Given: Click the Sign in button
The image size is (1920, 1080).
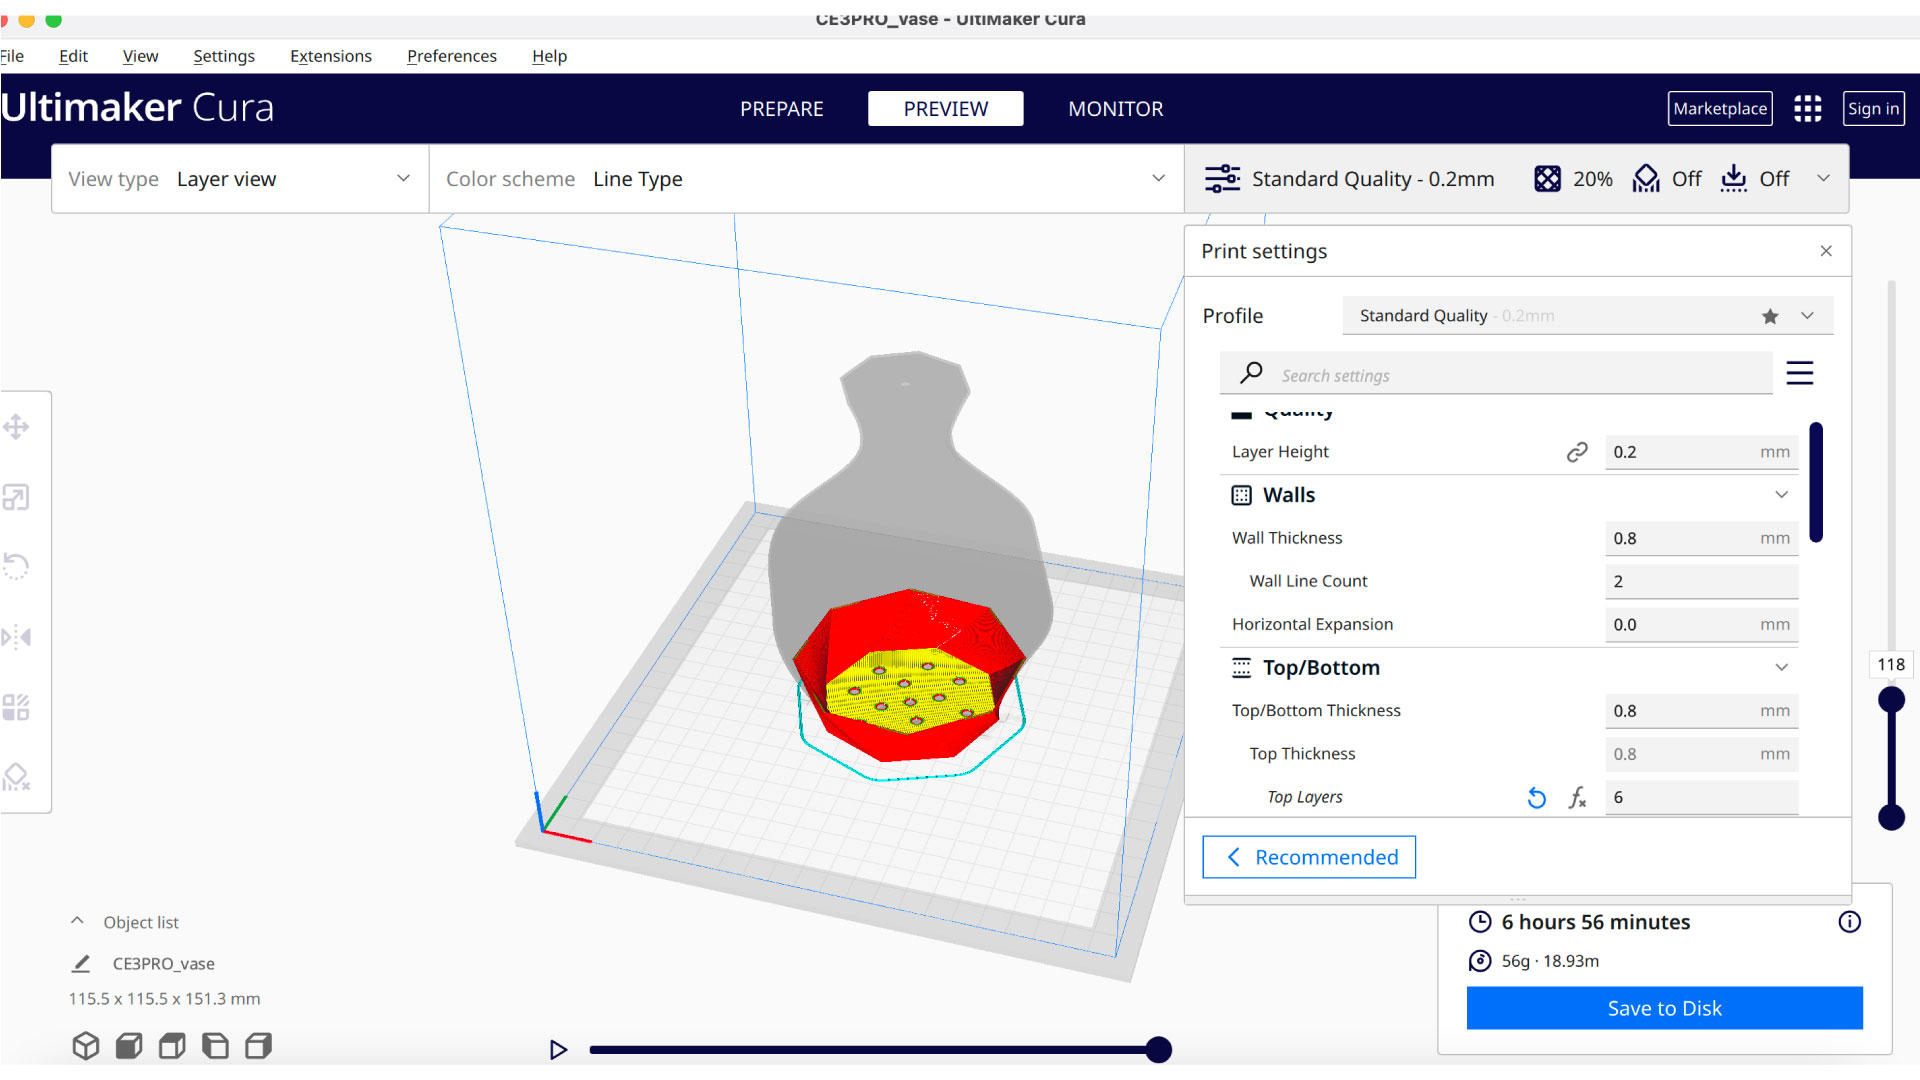Looking at the screenshot, I should [1873, 109].
